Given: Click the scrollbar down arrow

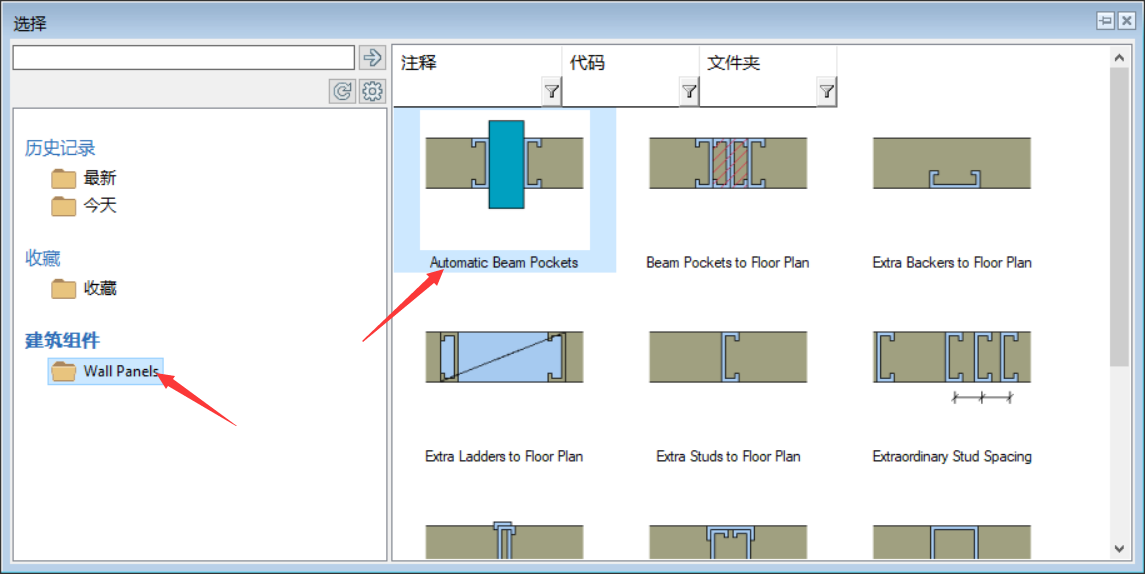Looking at the screenshot, I should coord(1119,548).
